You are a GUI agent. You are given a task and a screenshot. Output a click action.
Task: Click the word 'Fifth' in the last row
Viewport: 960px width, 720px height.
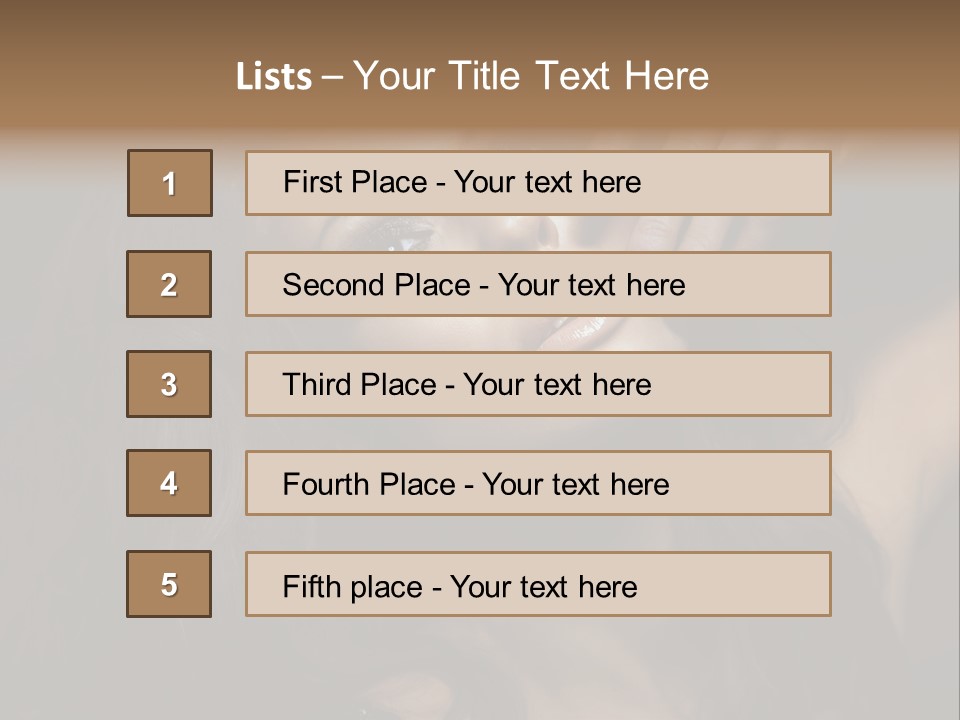[311, 587]
